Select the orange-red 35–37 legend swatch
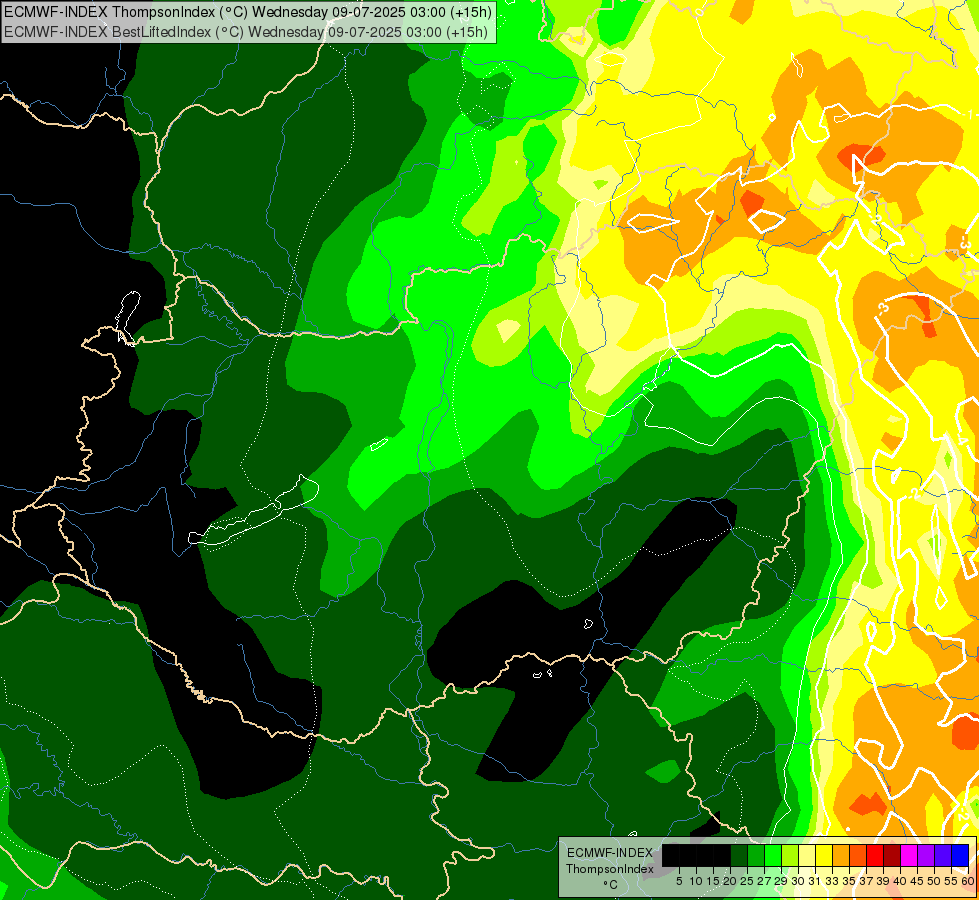This screenshot has width=979, height=900. (x=858, y=855)
